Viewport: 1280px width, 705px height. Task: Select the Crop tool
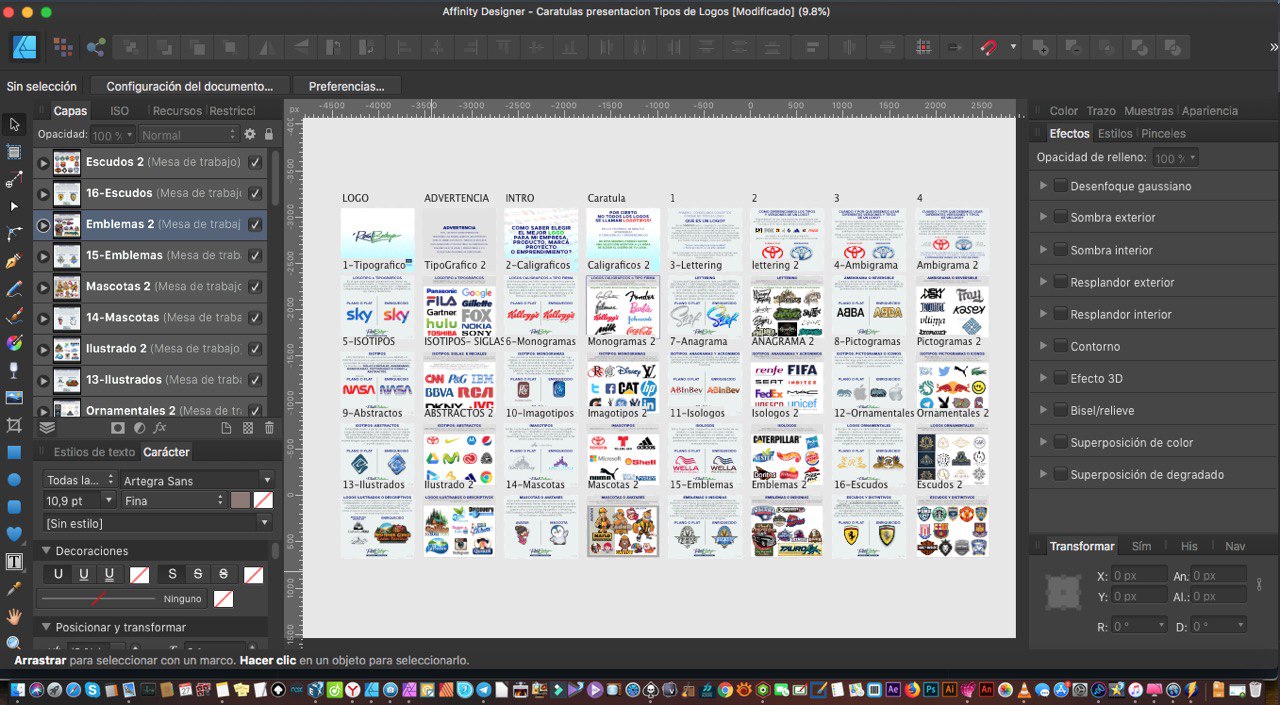tap(14, 425)
